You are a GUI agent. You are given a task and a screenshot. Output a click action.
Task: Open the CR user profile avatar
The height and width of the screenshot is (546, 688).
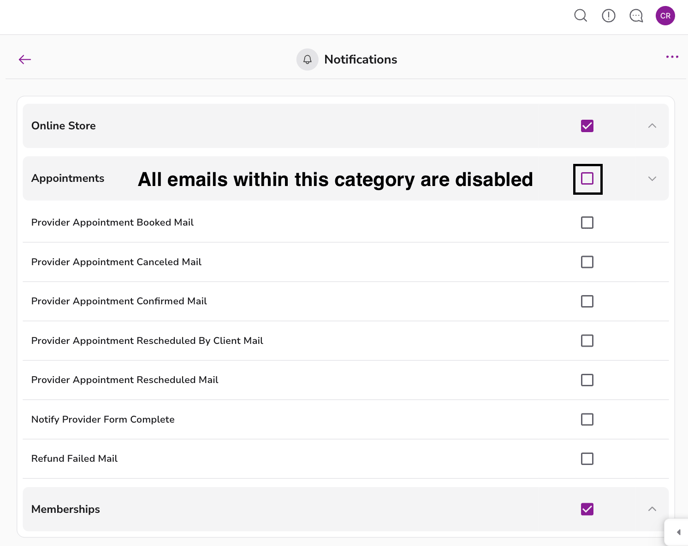[665, 16]
